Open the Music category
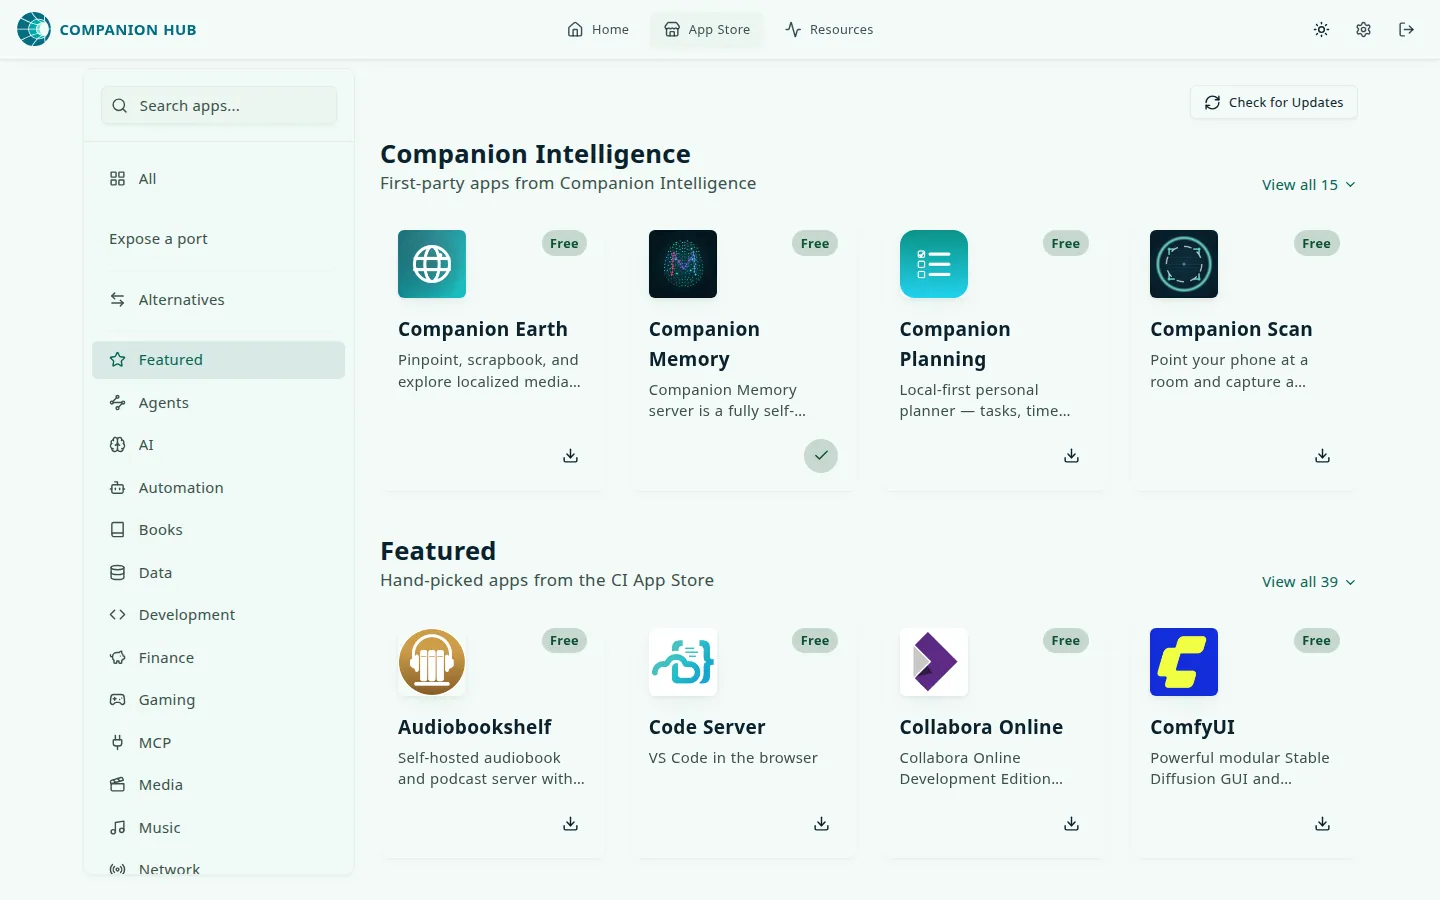The height and width of the screenshot is (900, 1440). [218, 828]
